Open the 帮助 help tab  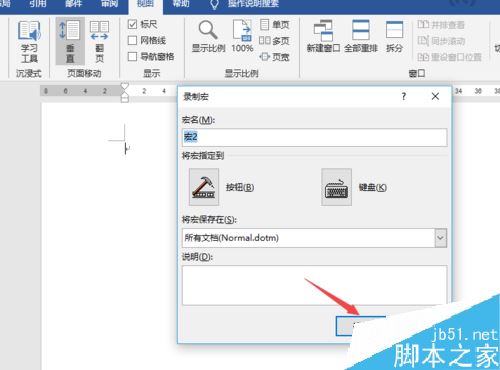[181, 4]
